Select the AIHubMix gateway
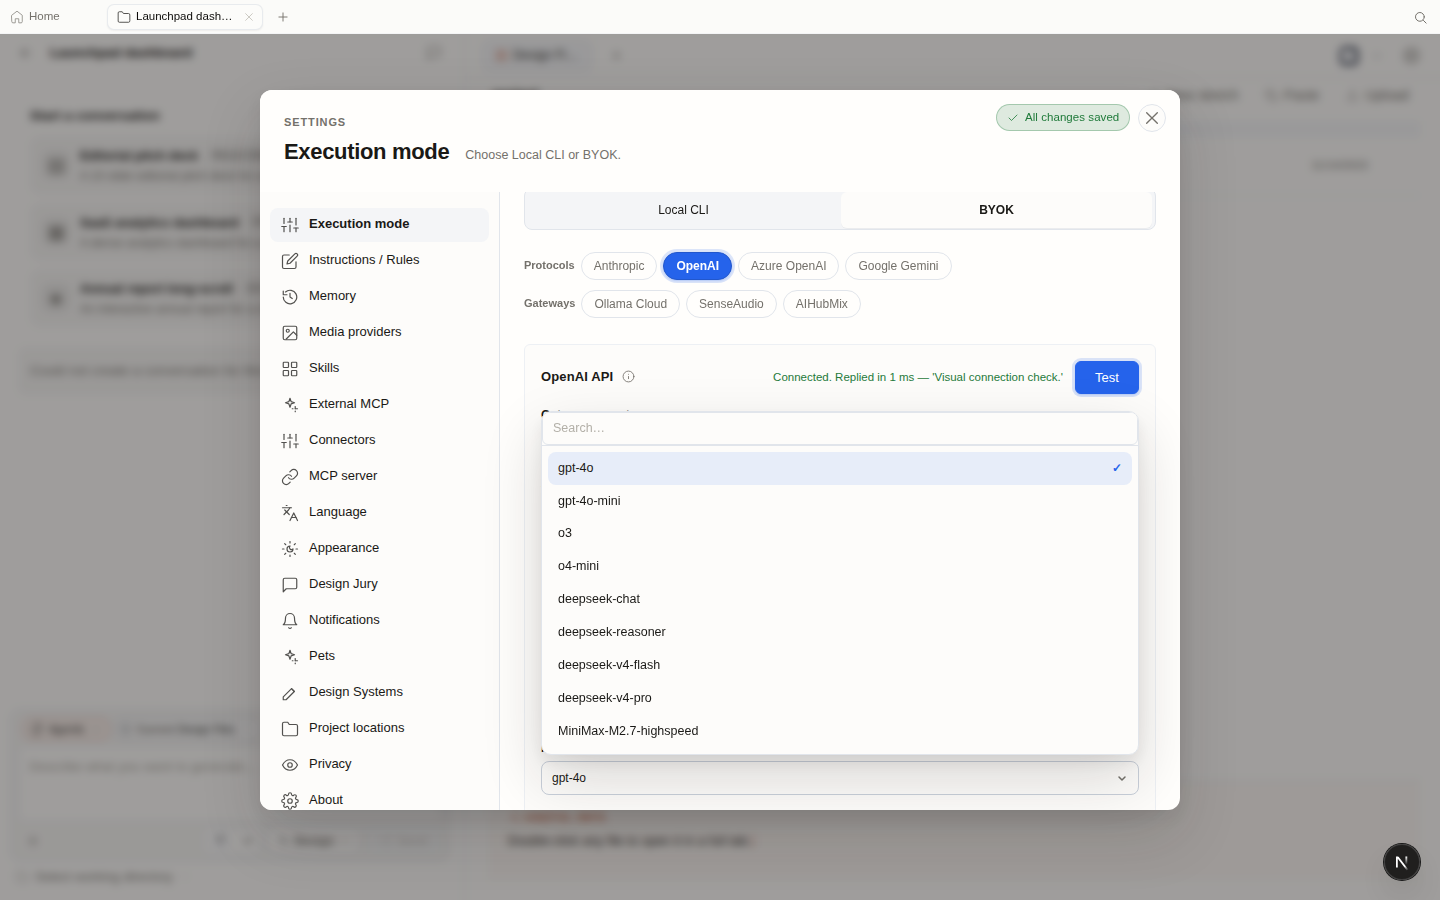 pos(821,304)
